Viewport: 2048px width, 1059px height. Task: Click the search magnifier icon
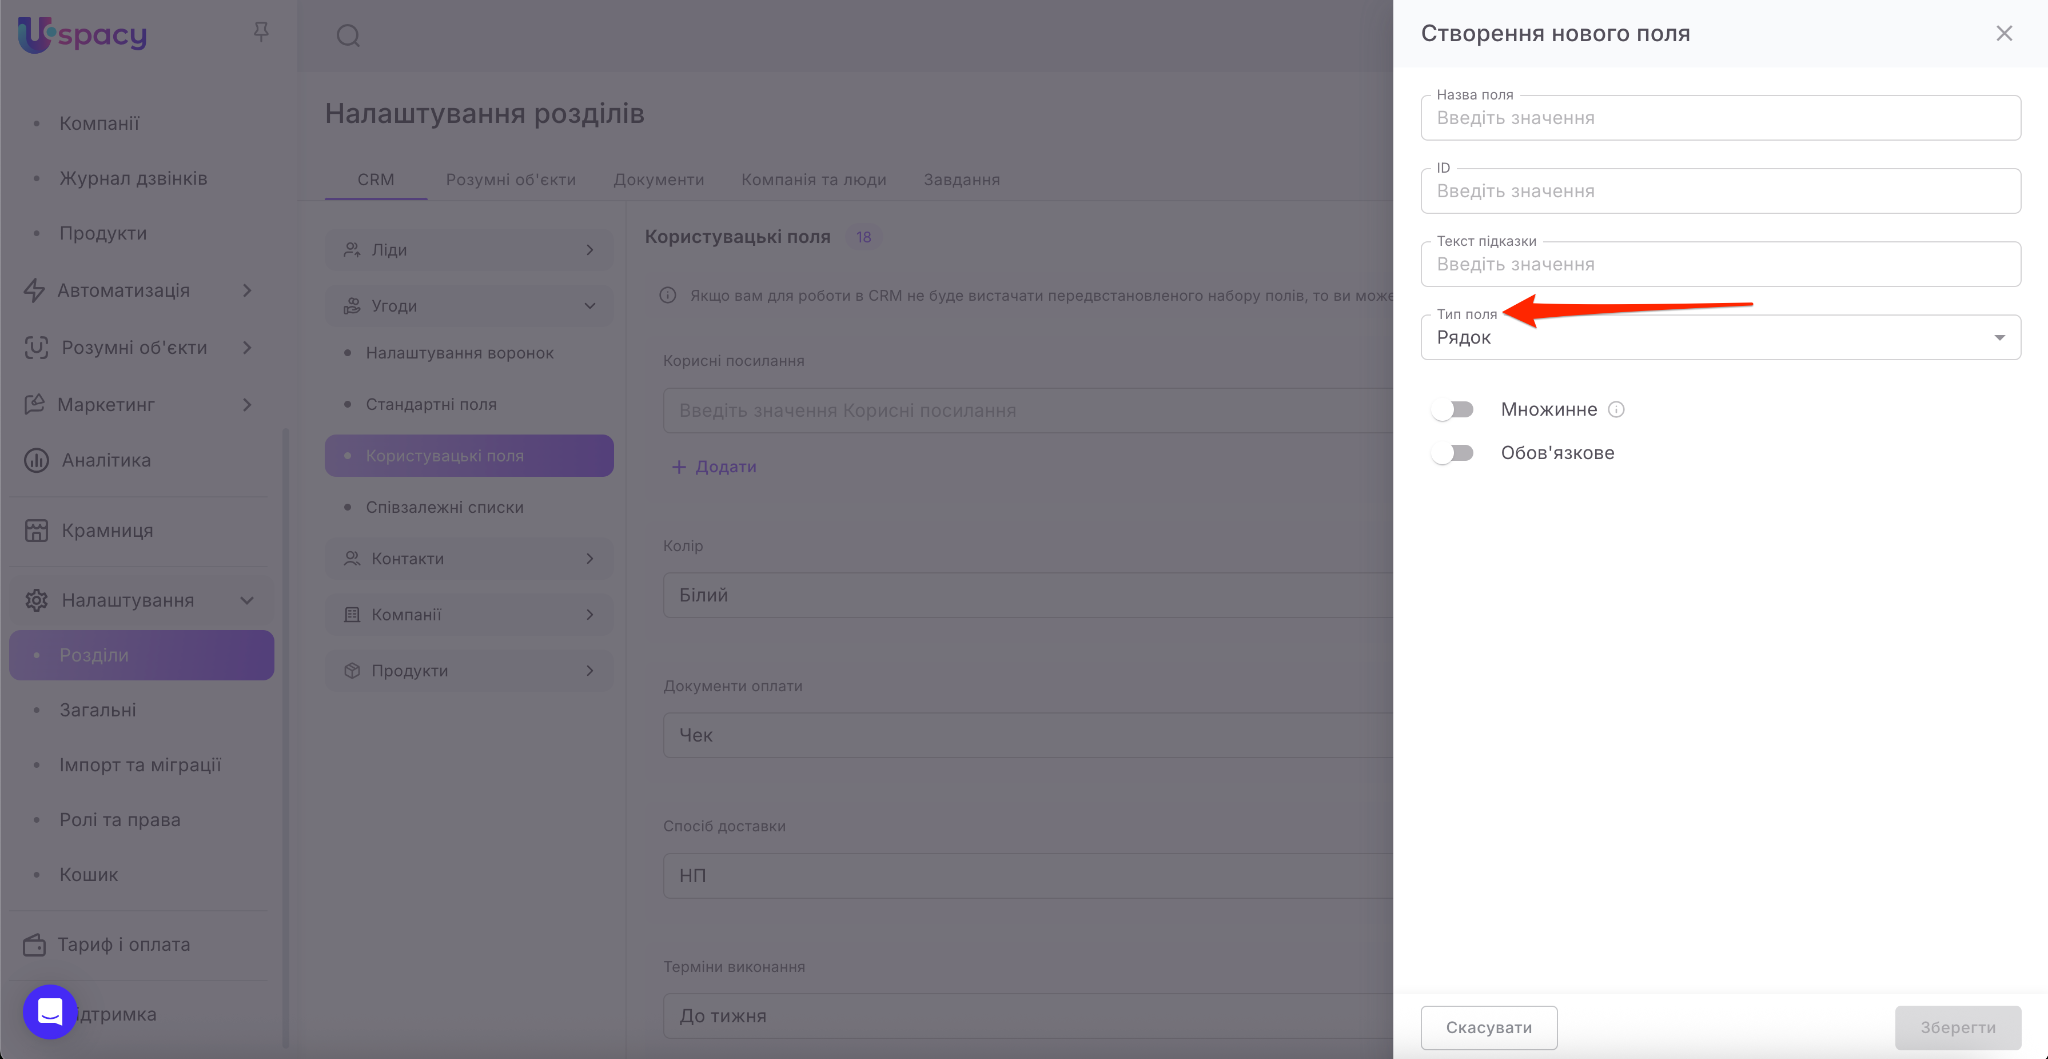tap(348, 36)
